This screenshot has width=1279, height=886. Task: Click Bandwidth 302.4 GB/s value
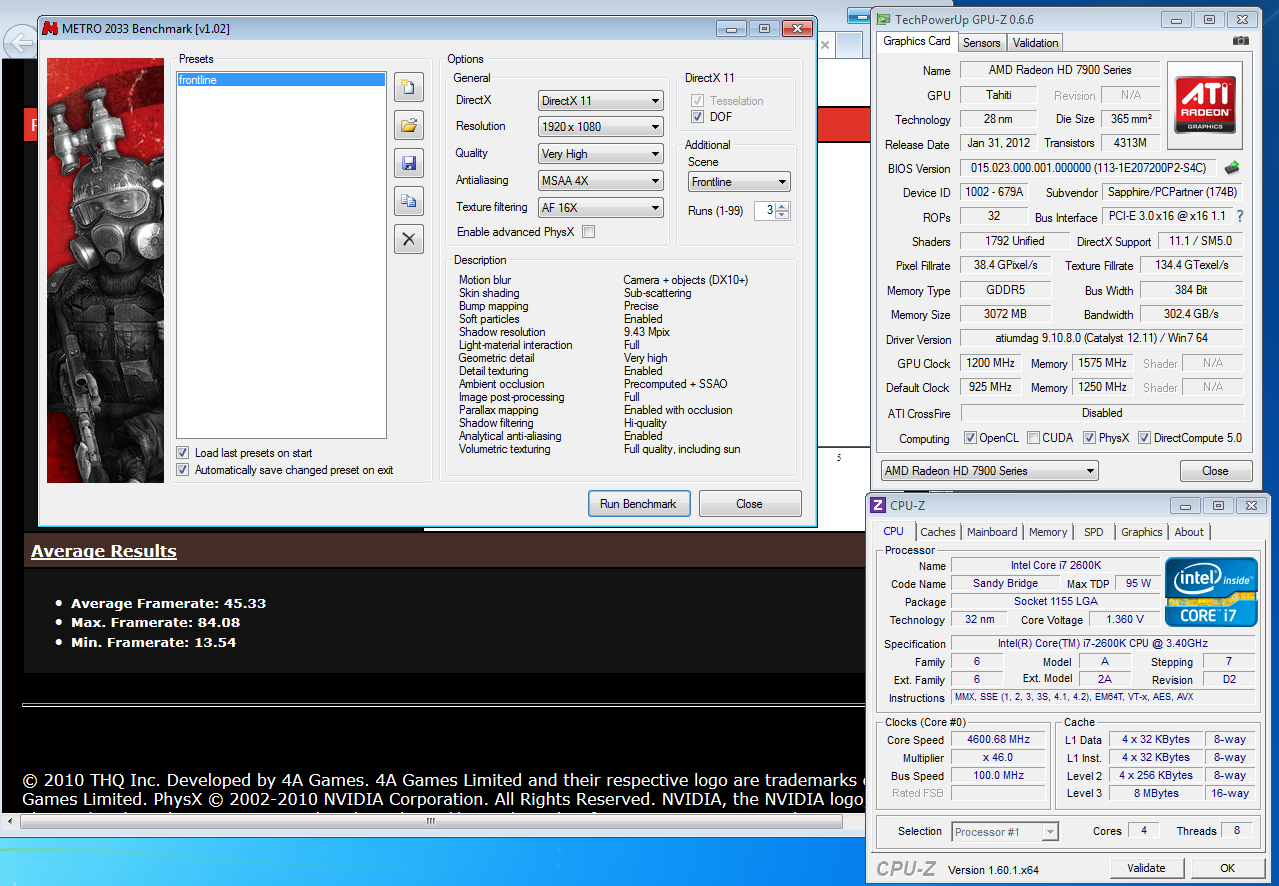1192,314
